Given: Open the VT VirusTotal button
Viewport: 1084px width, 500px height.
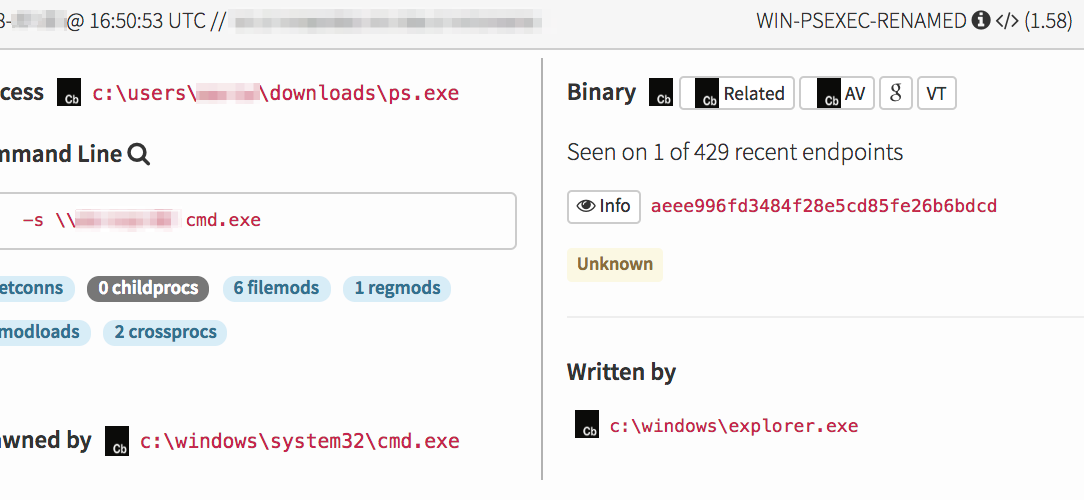Looking at the screenshot, I should point(936,93).
